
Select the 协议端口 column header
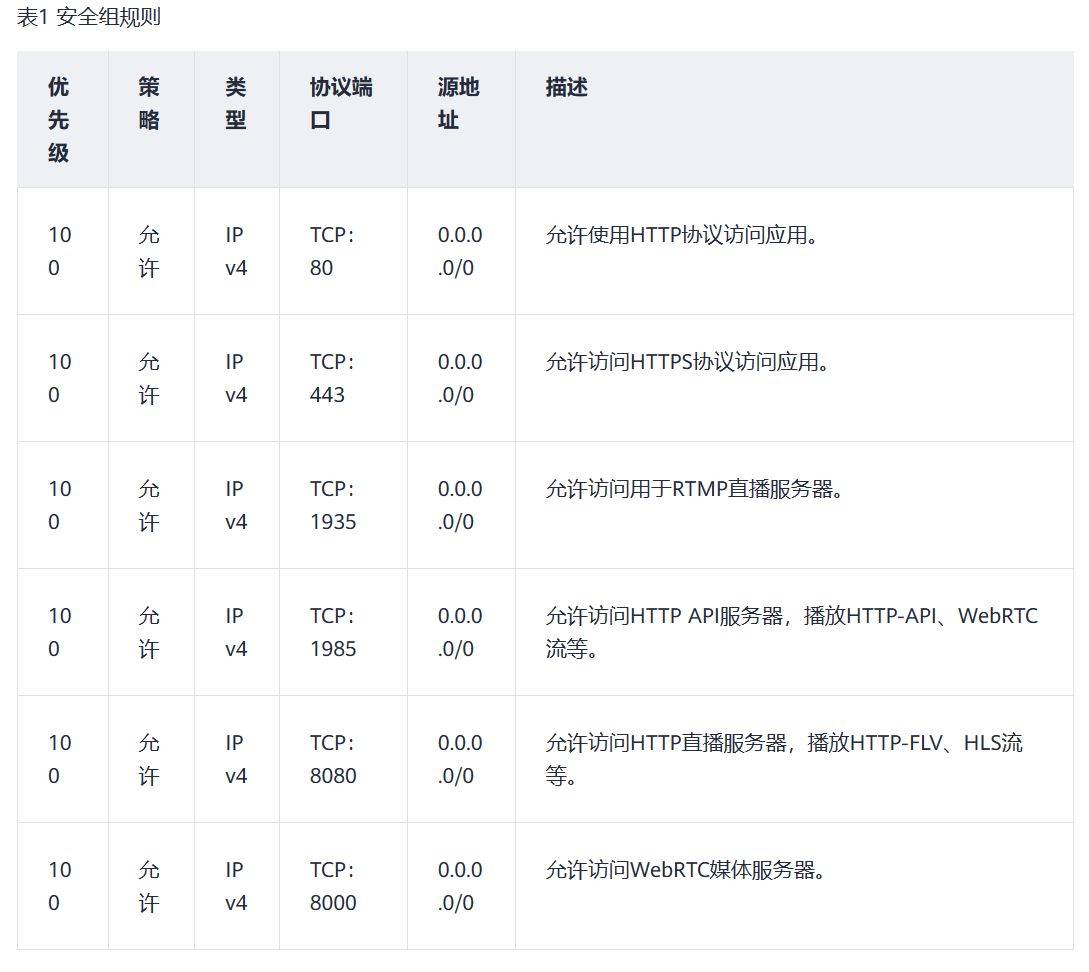(340, 104)
